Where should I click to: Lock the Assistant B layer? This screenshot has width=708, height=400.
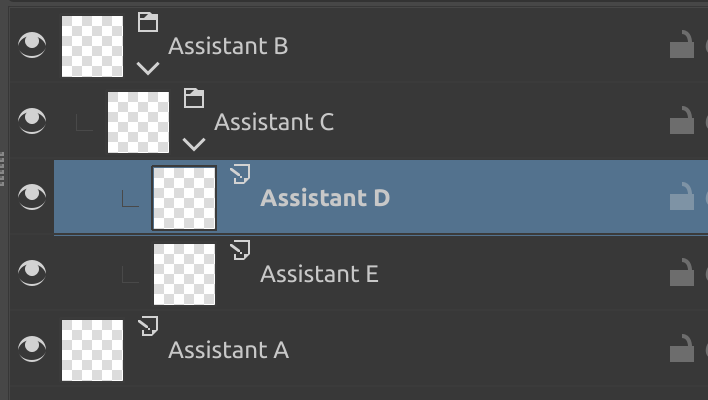tap(681, 46)
